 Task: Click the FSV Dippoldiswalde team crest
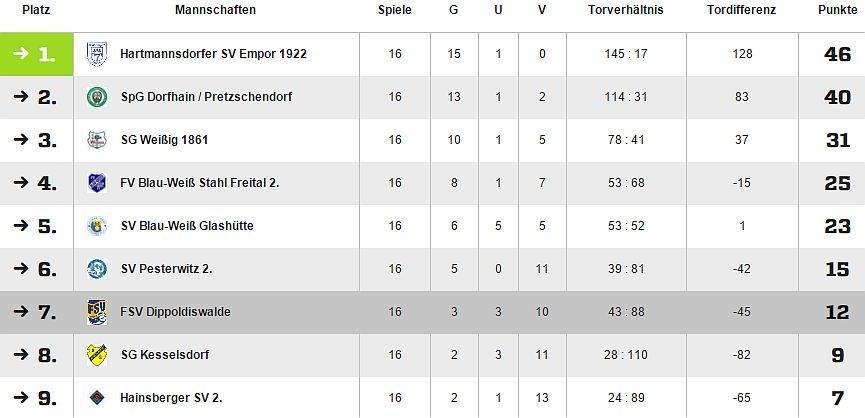96,312
